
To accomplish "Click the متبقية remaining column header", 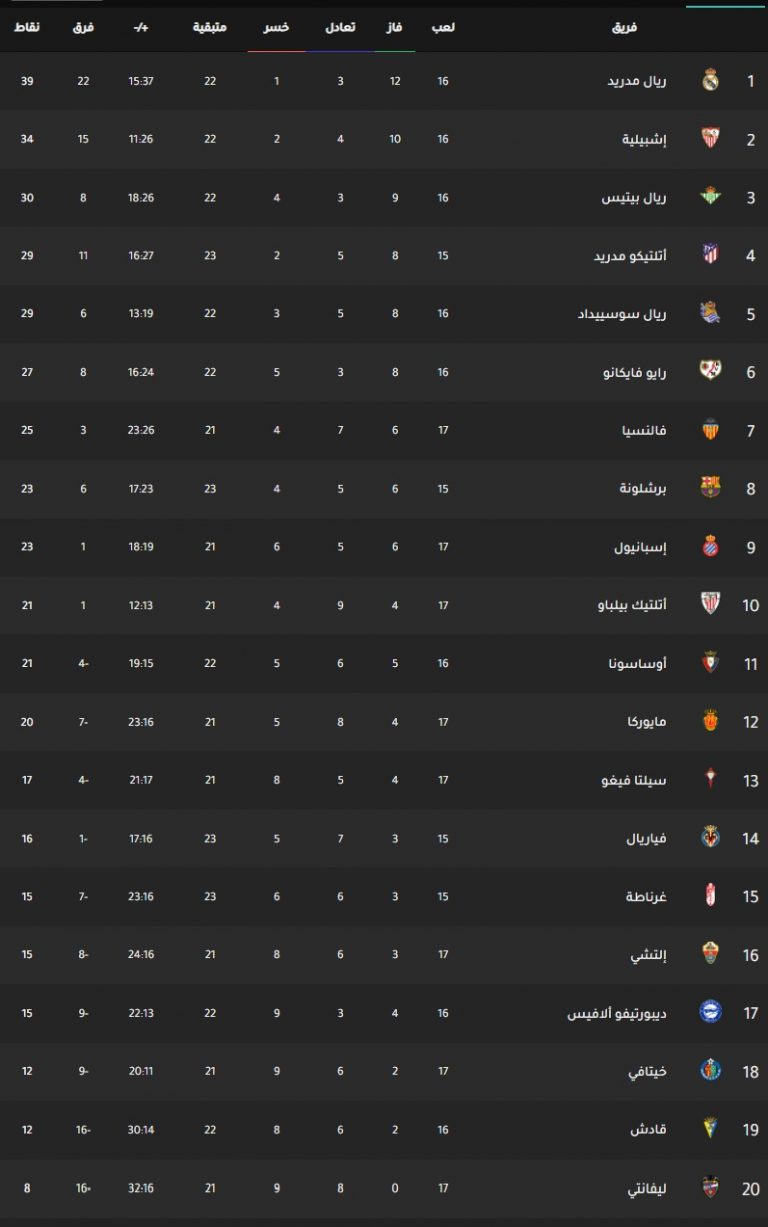I will point(210,27).
